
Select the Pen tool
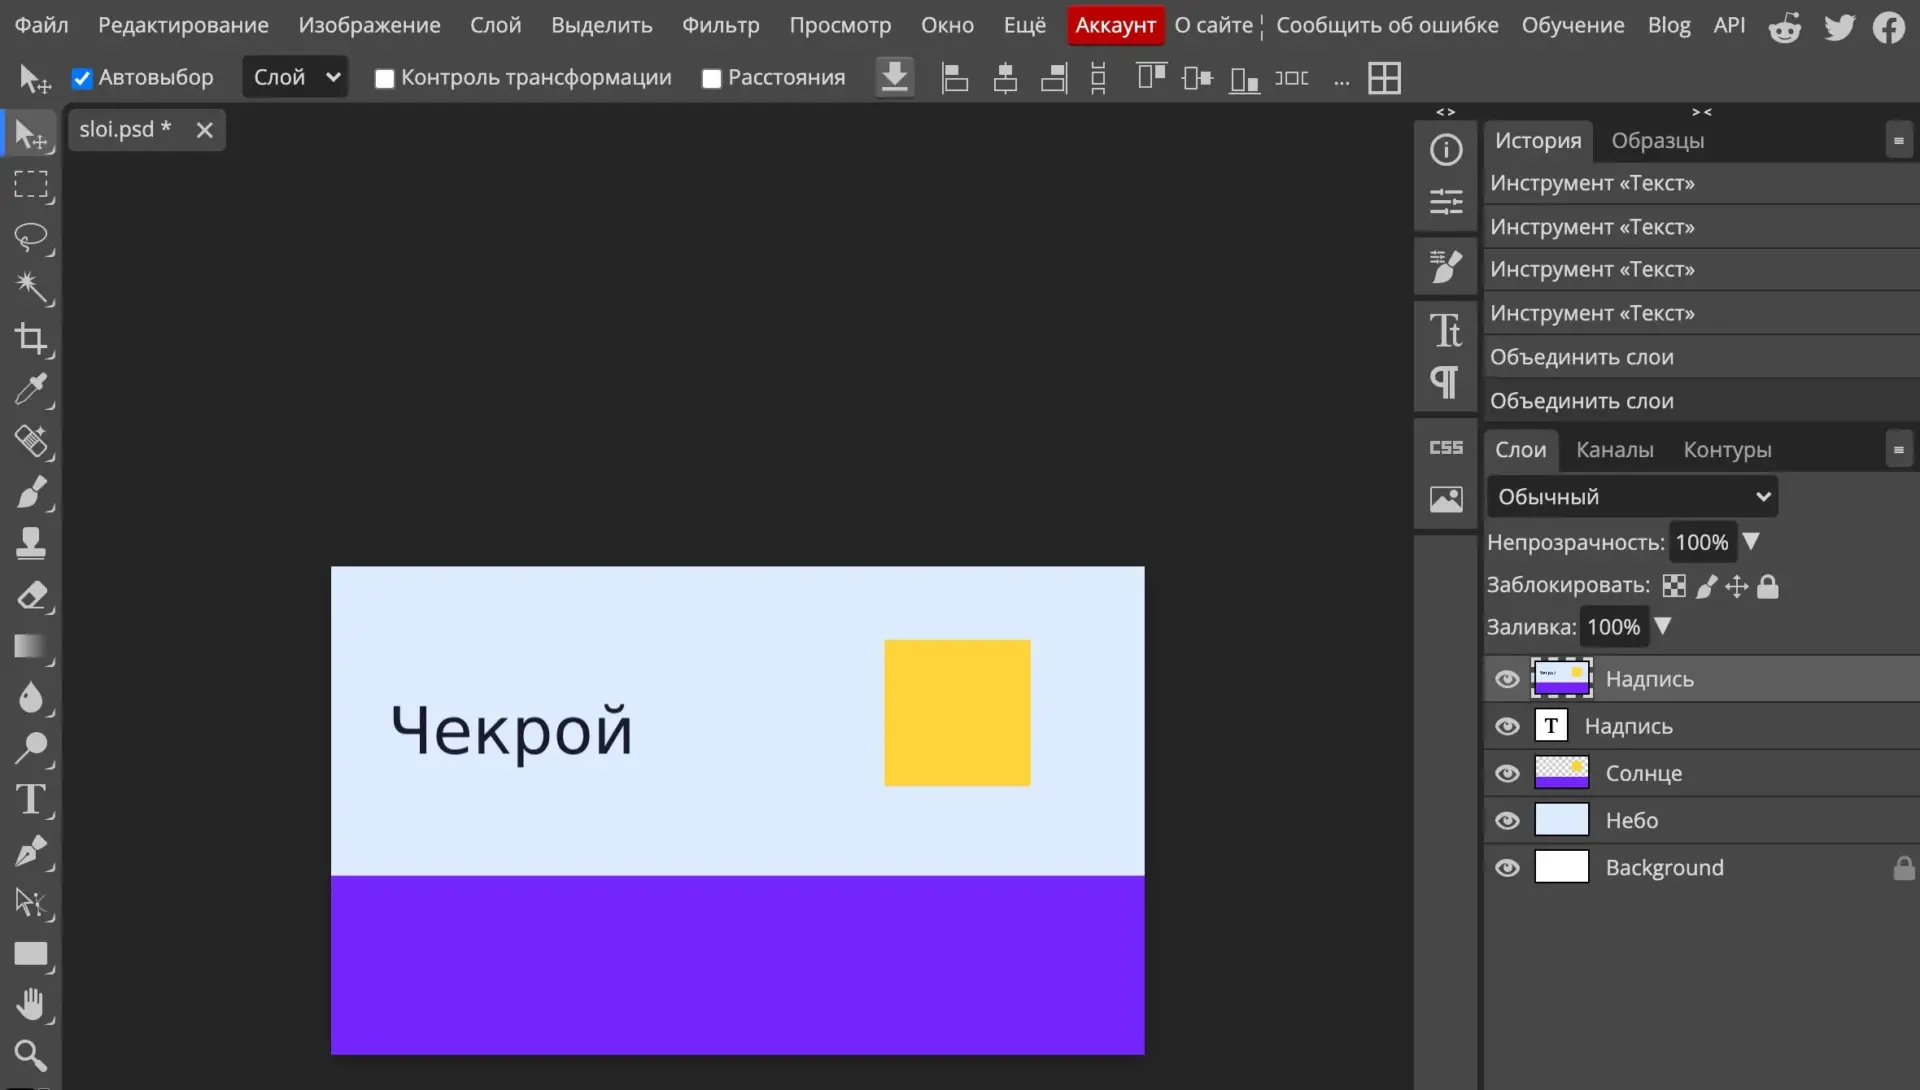[30, 851]
